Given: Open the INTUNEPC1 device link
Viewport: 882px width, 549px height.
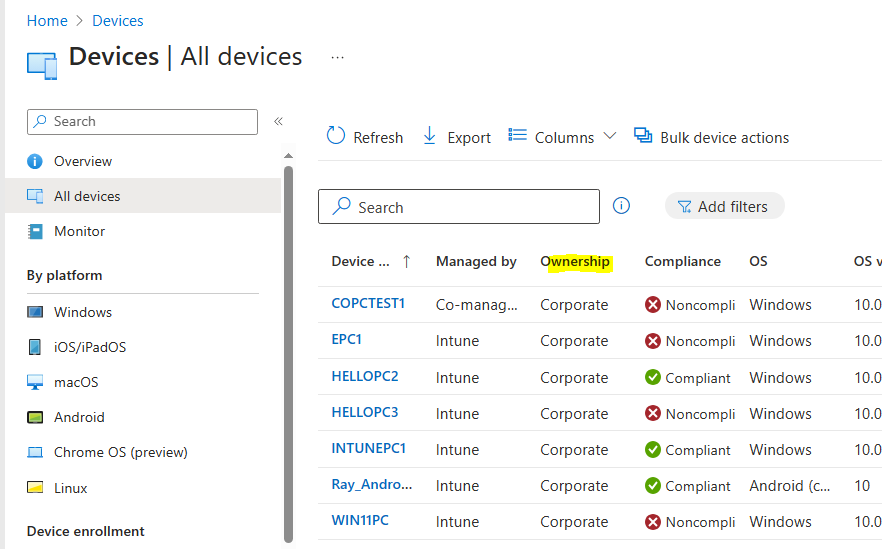Looking at the screenshot, I should pos(368,448).
